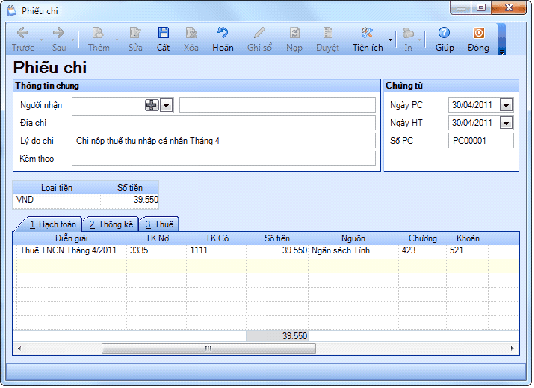Click the Kèm theo field
Image resolution: width=534 pixels, height=388 pixels.
223,158
